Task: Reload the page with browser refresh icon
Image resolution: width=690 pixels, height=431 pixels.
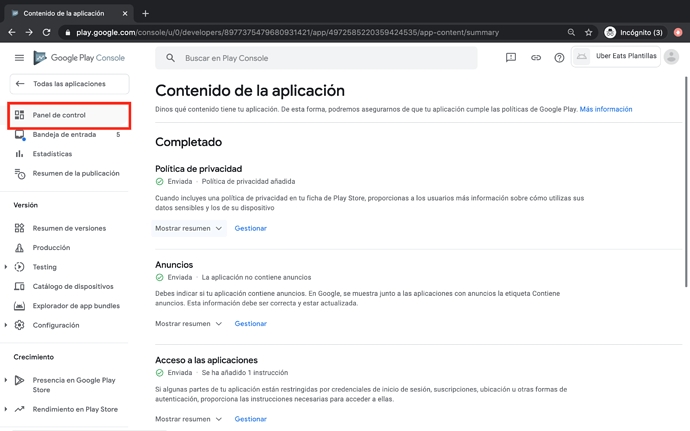Action: click(46, 32)
